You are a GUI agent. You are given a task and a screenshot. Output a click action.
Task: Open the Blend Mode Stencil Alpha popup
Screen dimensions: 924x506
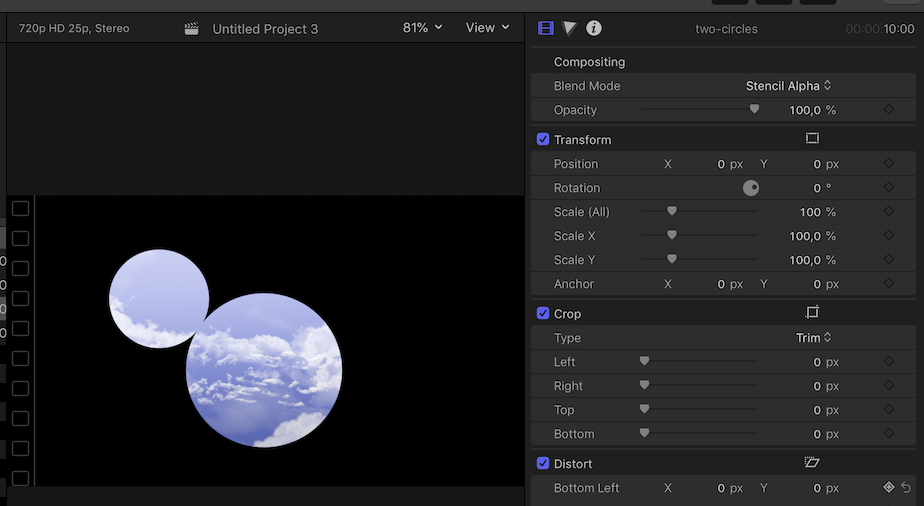[x=788, y=86]
